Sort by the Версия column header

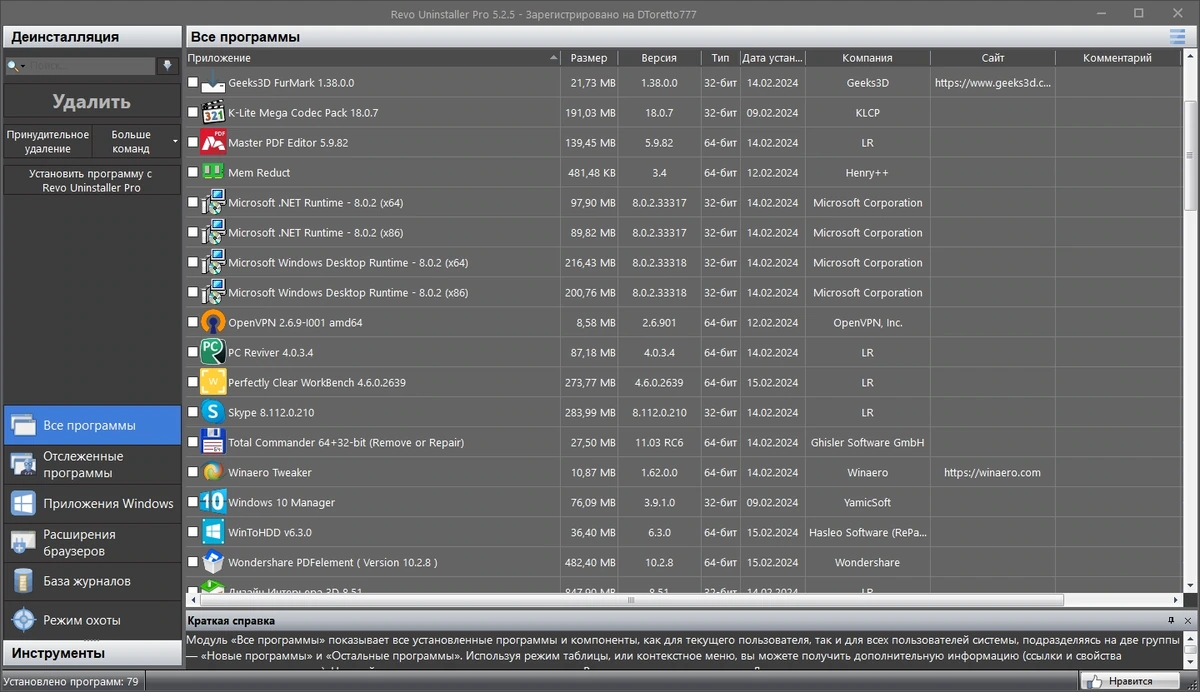tap(659, 58)
